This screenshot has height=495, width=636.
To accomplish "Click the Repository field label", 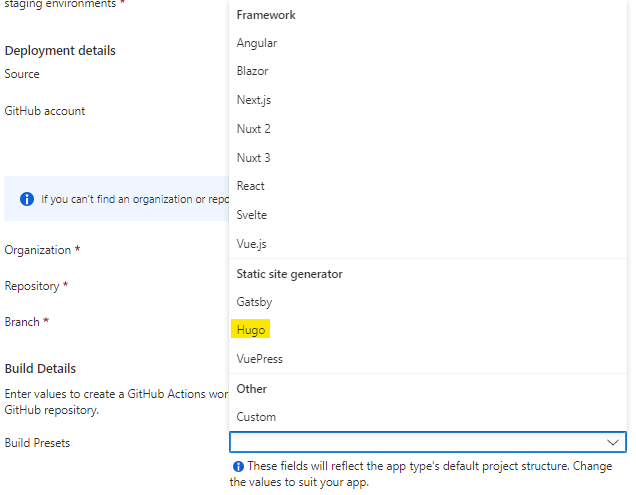I will tap(32, 286).
